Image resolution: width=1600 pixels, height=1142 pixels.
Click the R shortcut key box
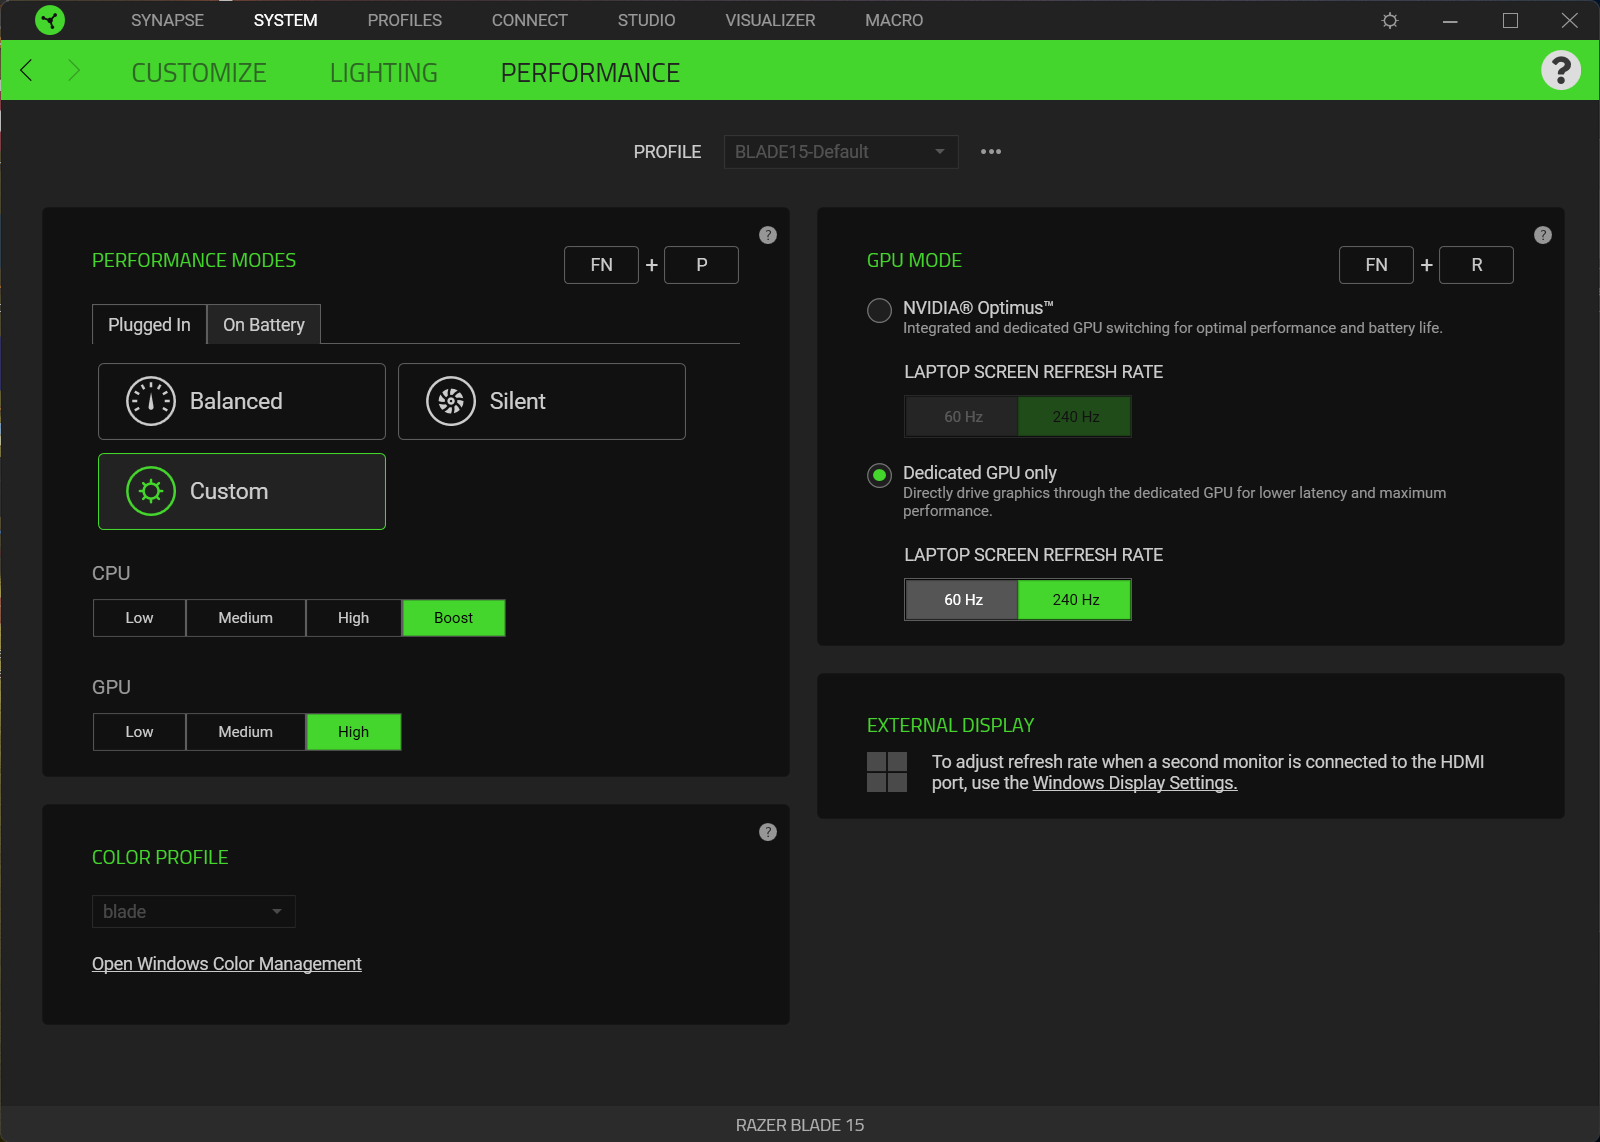pyautogui.click(x=1476, y=265)
